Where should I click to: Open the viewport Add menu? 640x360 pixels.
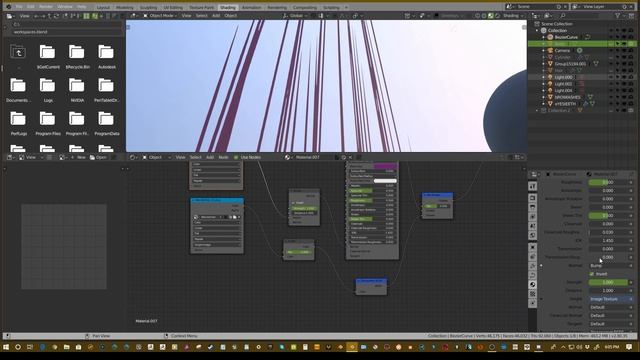[216, 16]
